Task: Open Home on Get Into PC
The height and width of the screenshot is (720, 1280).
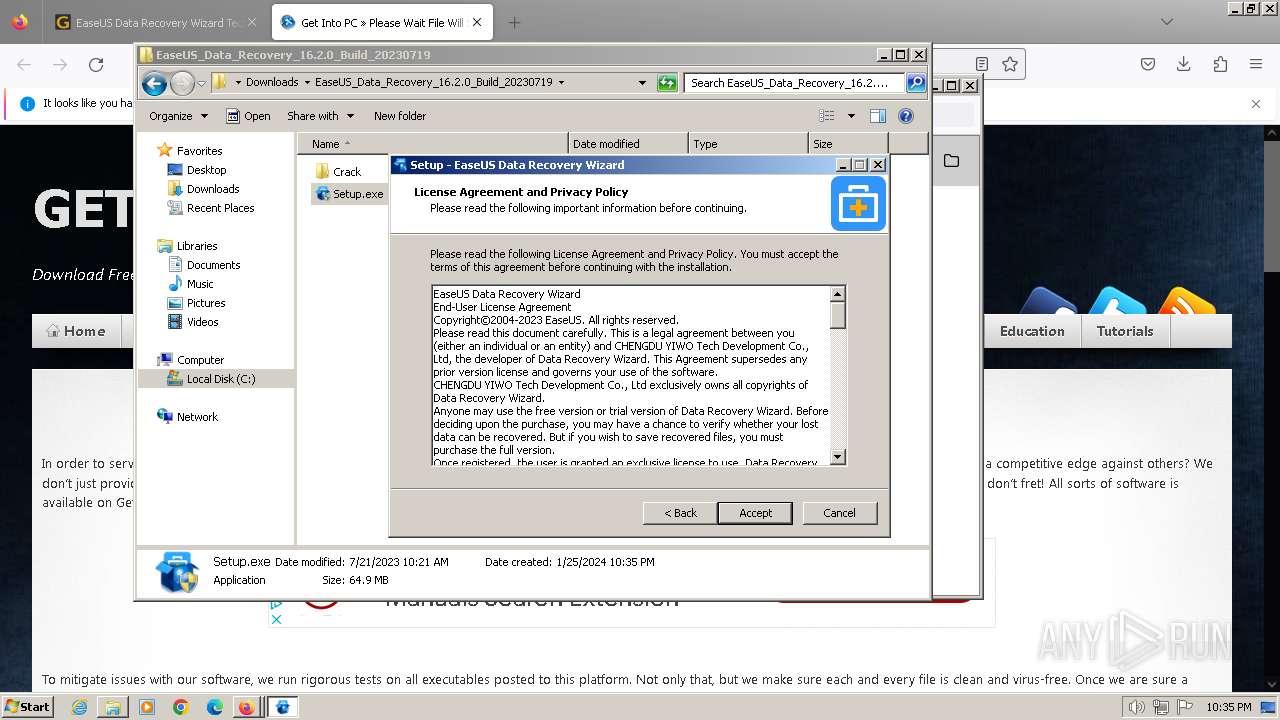Action: point(76,331)
